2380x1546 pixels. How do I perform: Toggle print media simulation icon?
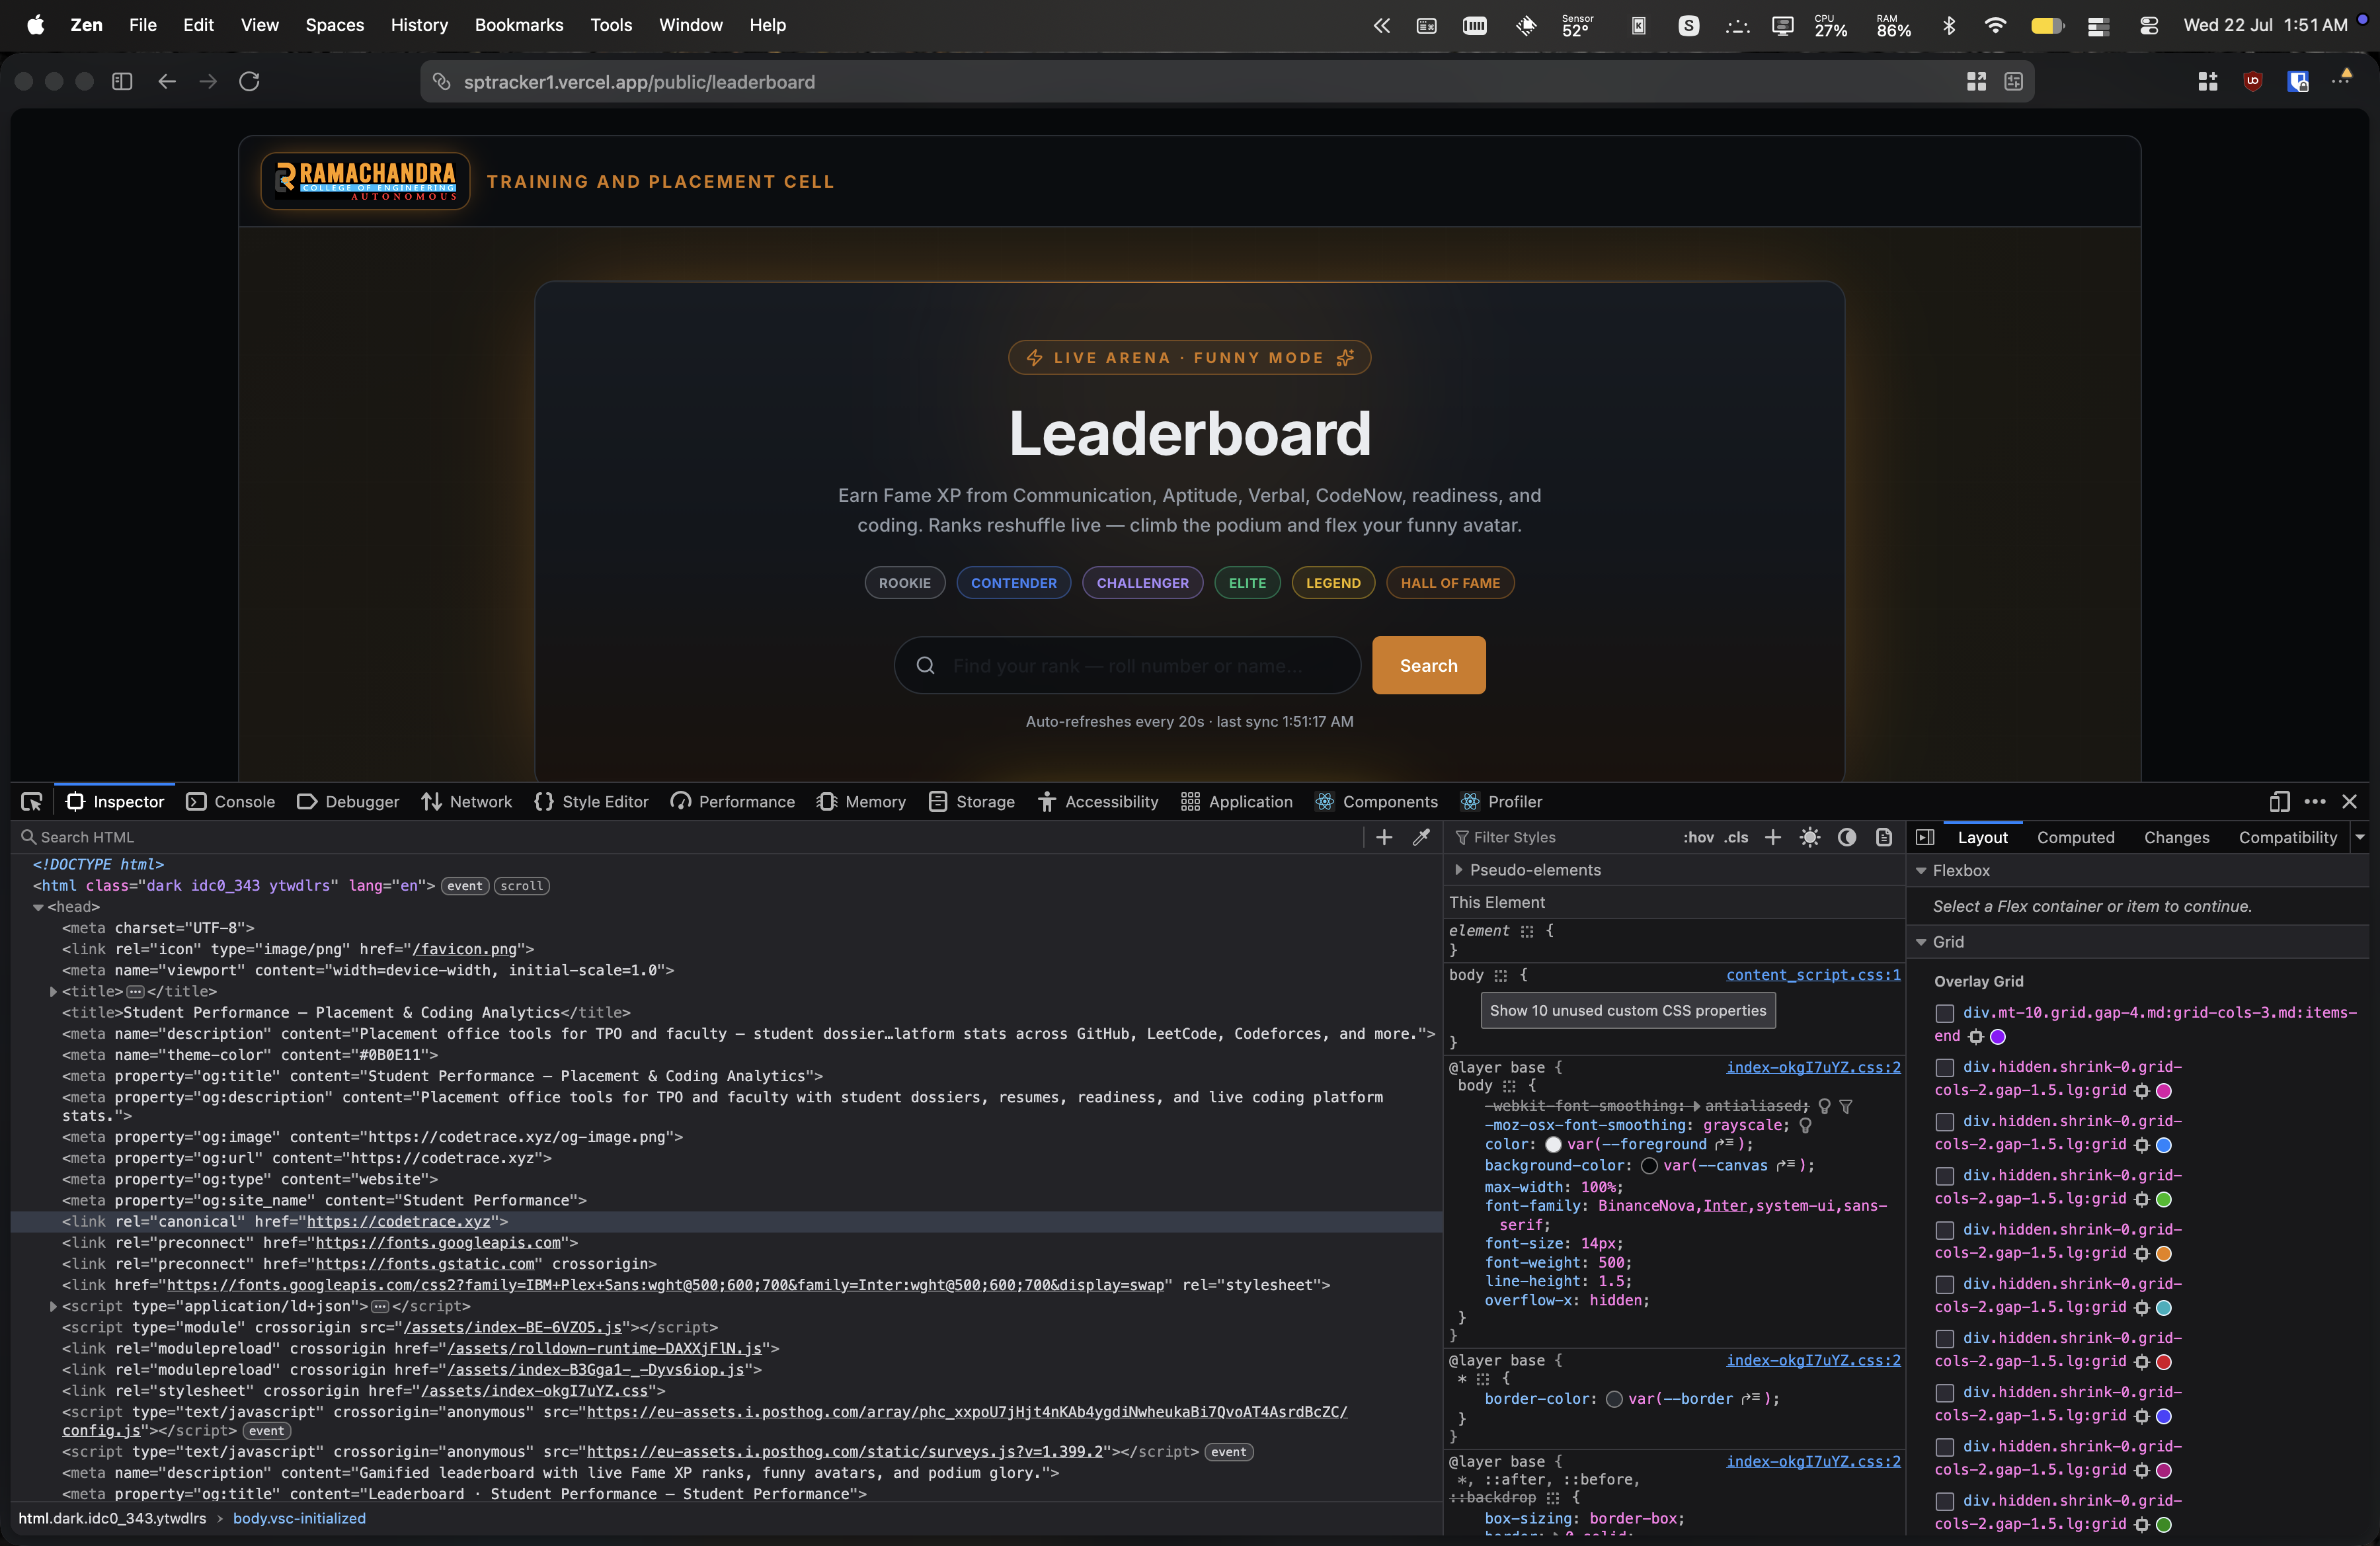(1884, 837)
